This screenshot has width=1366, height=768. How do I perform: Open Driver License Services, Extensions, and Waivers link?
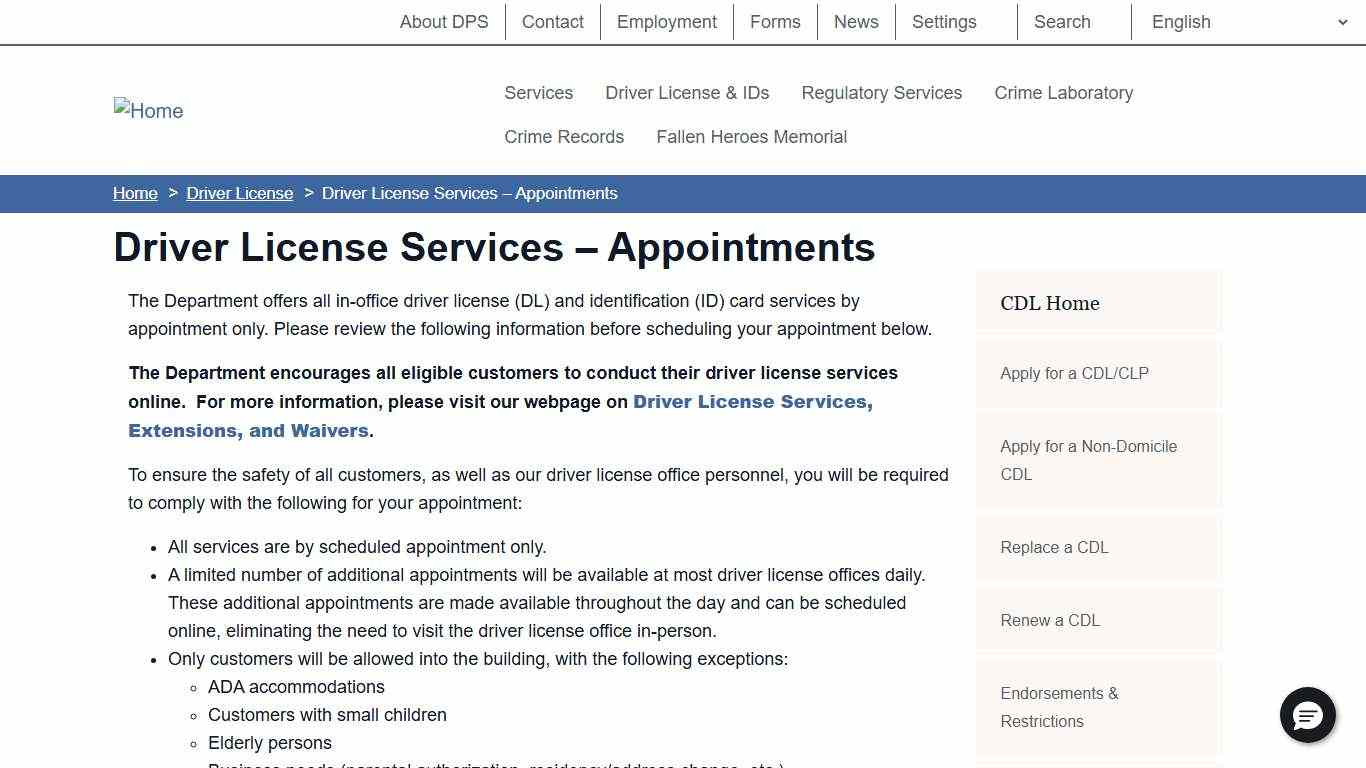click(752, 402)
